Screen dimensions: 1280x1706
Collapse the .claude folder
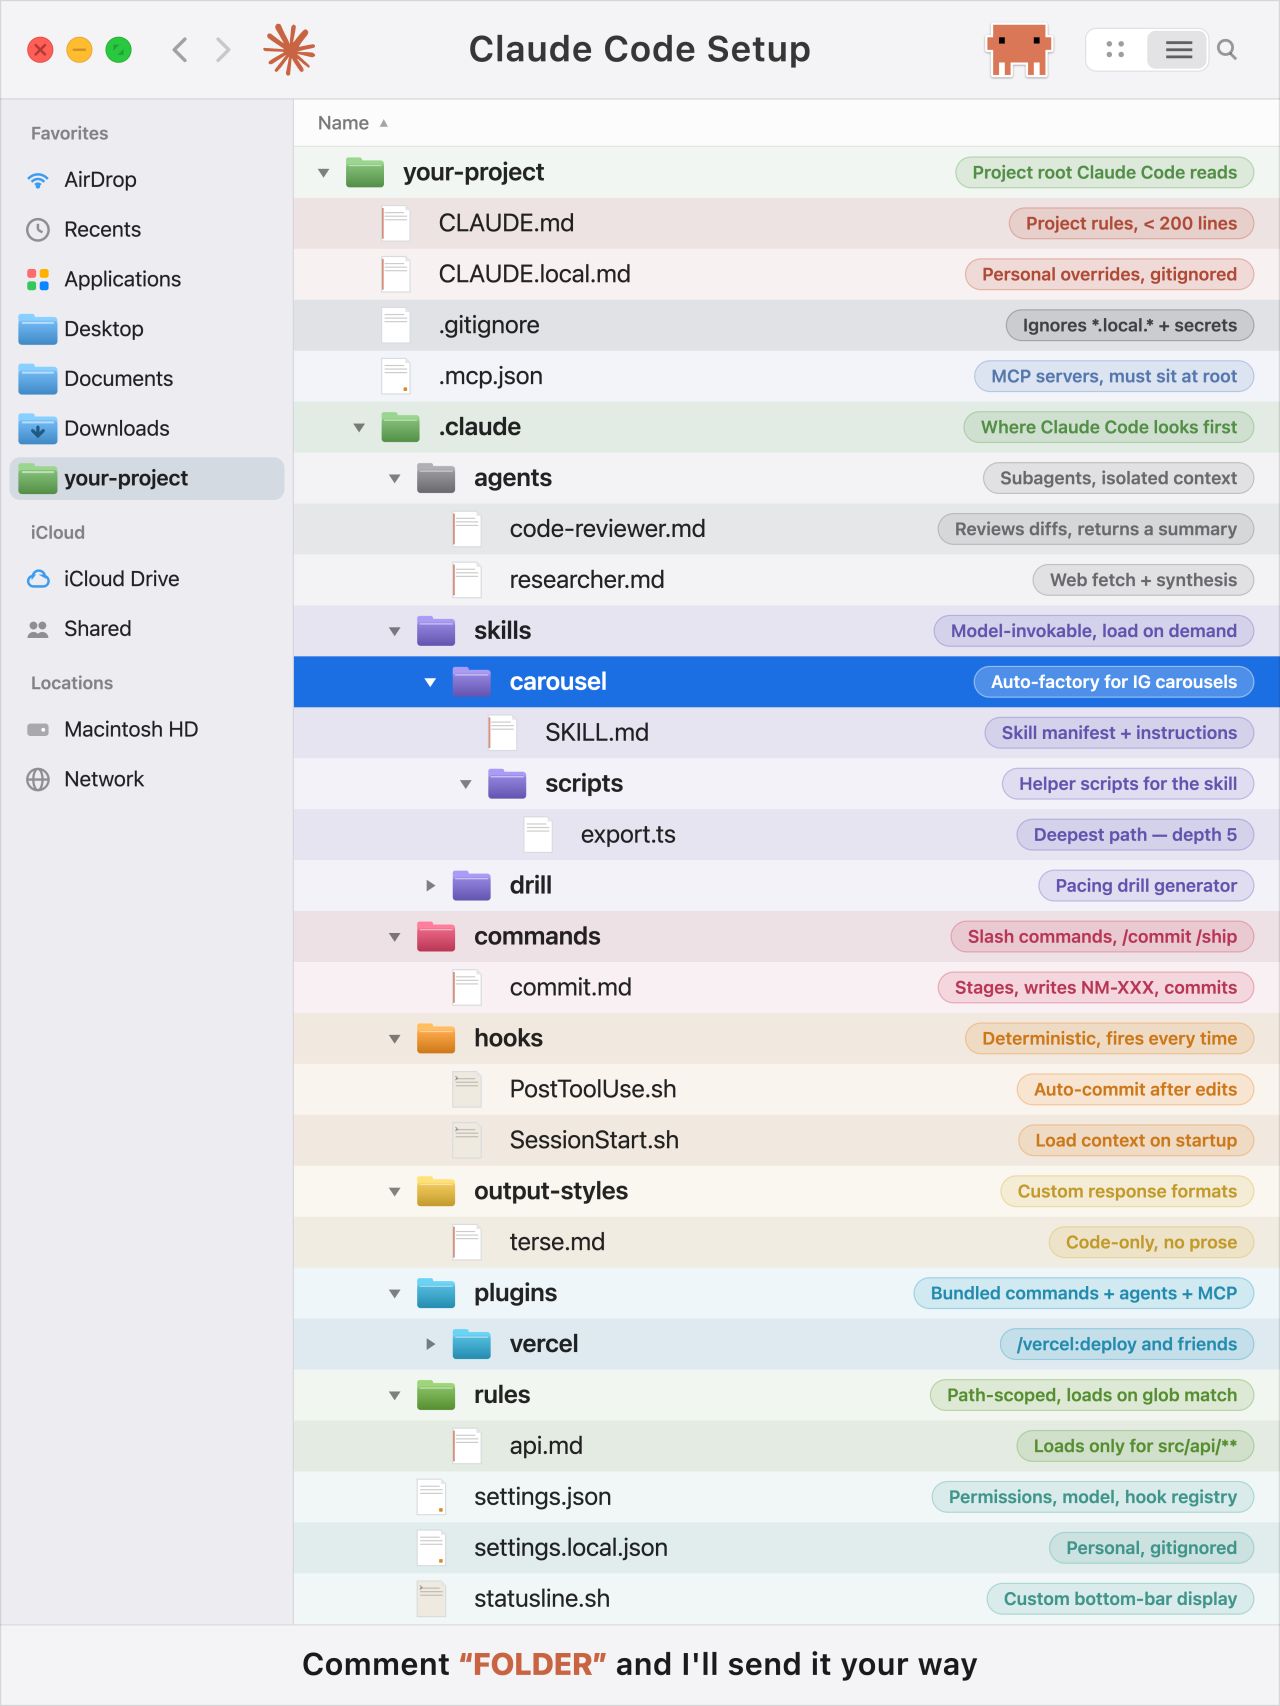(359, 428)
